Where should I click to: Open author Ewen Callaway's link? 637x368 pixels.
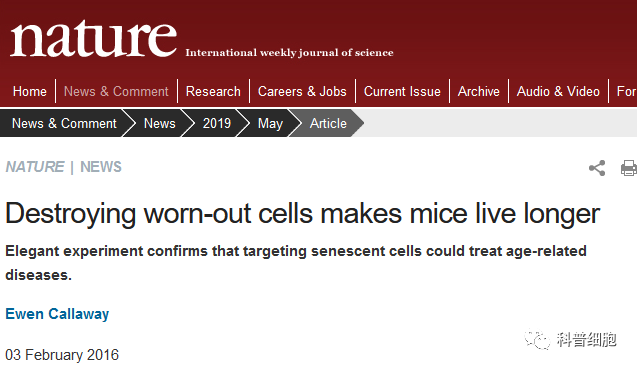pyautogui.click(x=57, y=314)
